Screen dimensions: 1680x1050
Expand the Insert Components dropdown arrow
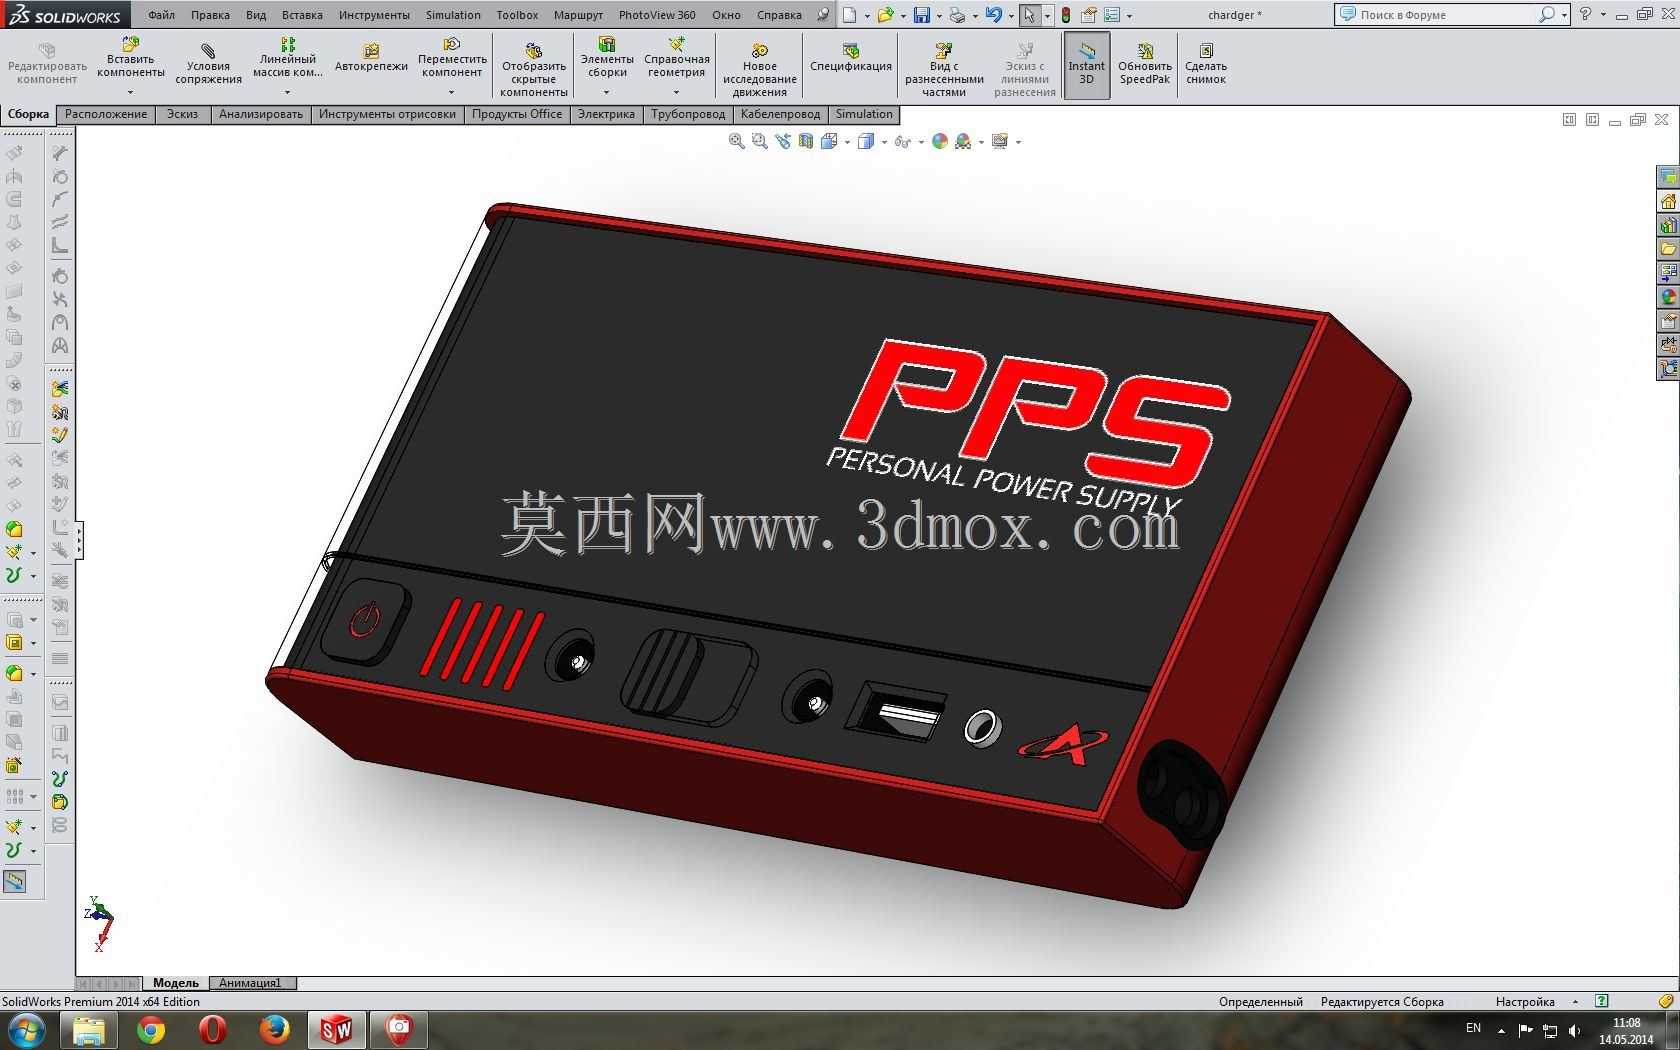(x=131, y=92)
